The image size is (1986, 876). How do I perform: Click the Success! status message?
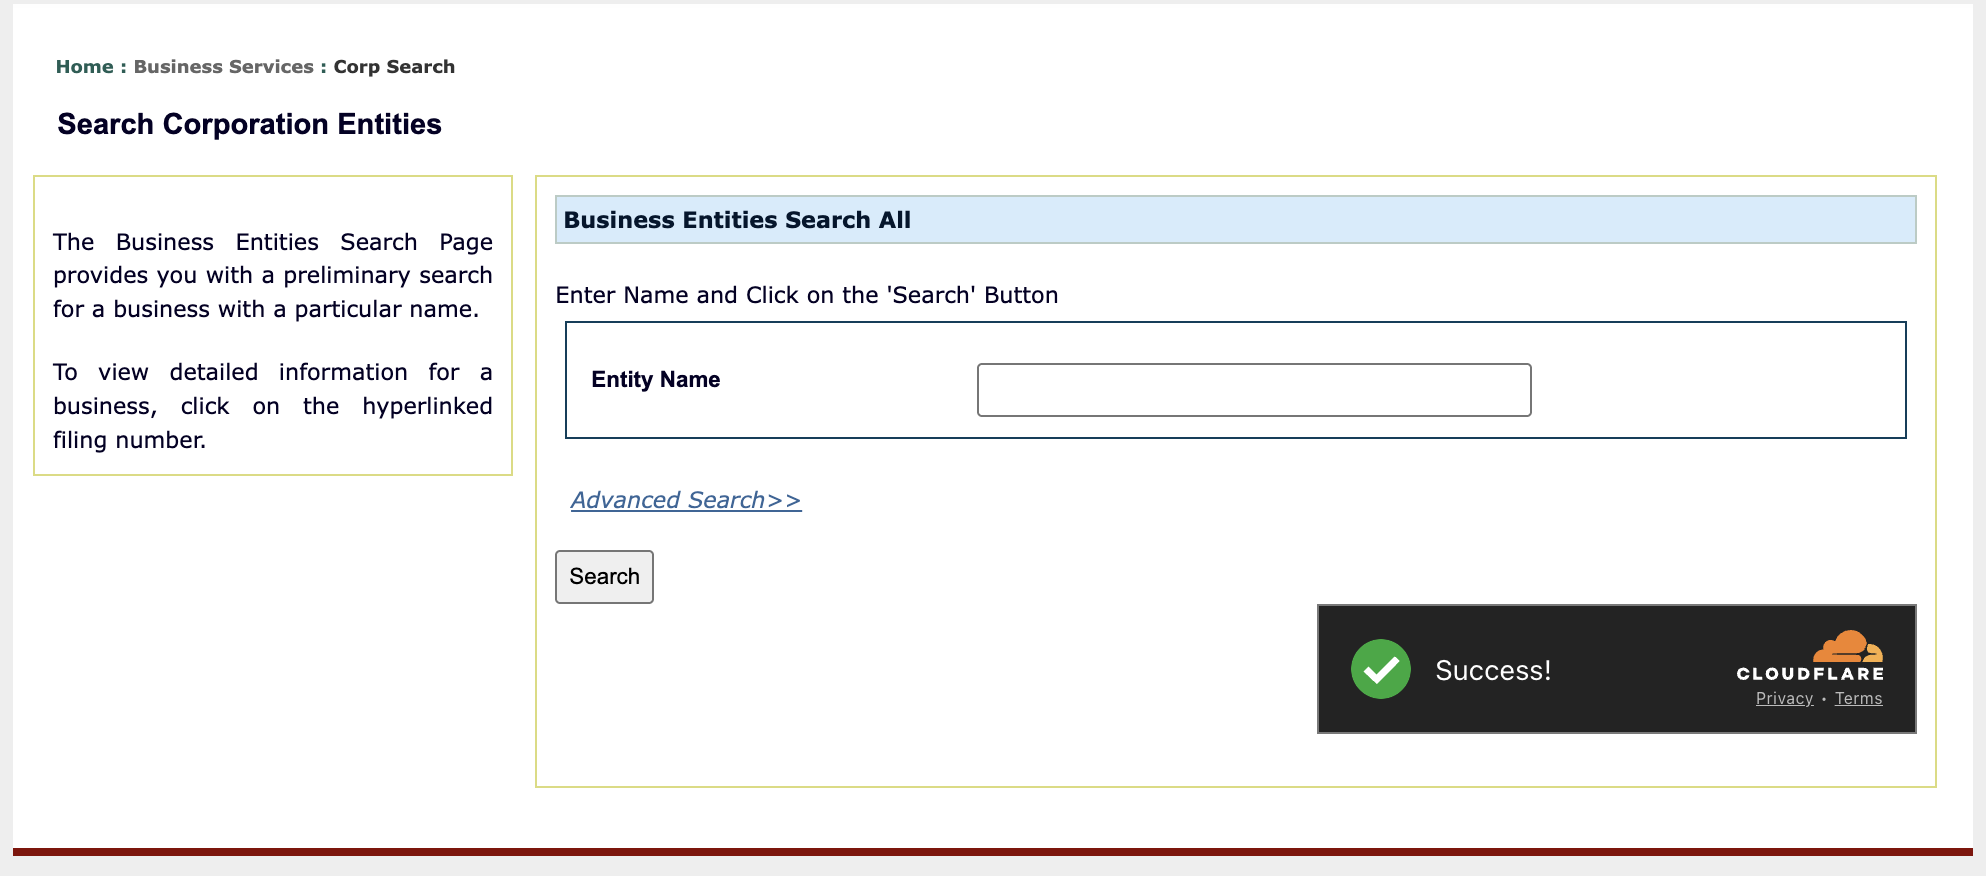pos(1493,670)
